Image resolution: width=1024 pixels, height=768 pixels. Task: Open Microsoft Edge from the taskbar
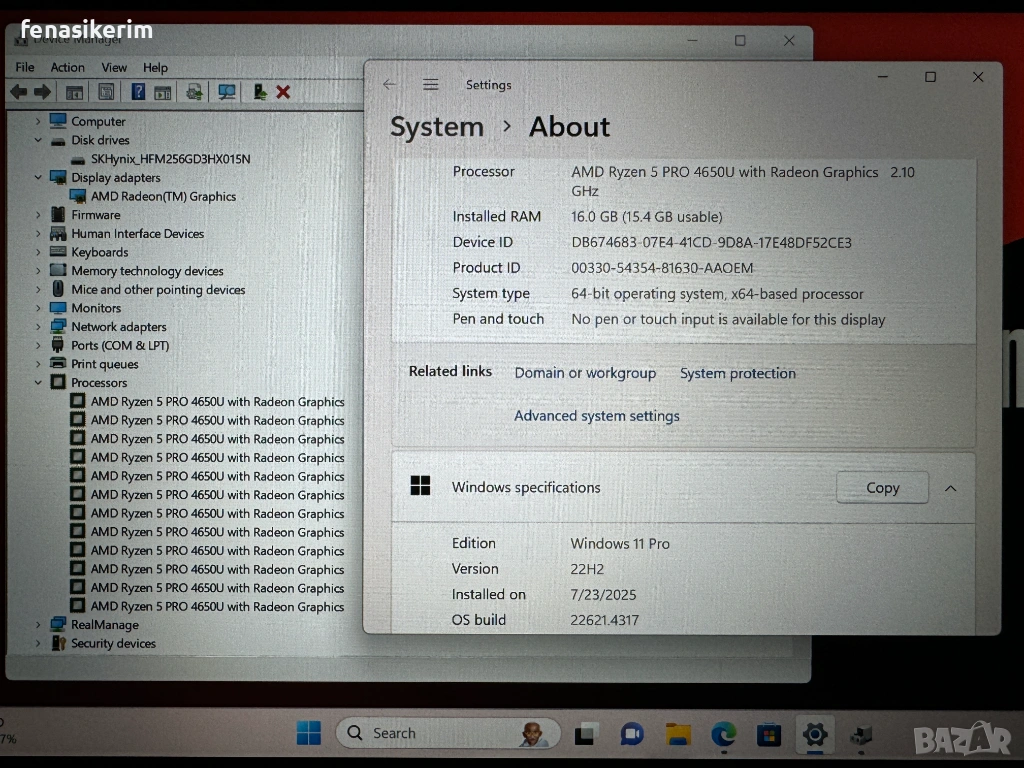723,735
